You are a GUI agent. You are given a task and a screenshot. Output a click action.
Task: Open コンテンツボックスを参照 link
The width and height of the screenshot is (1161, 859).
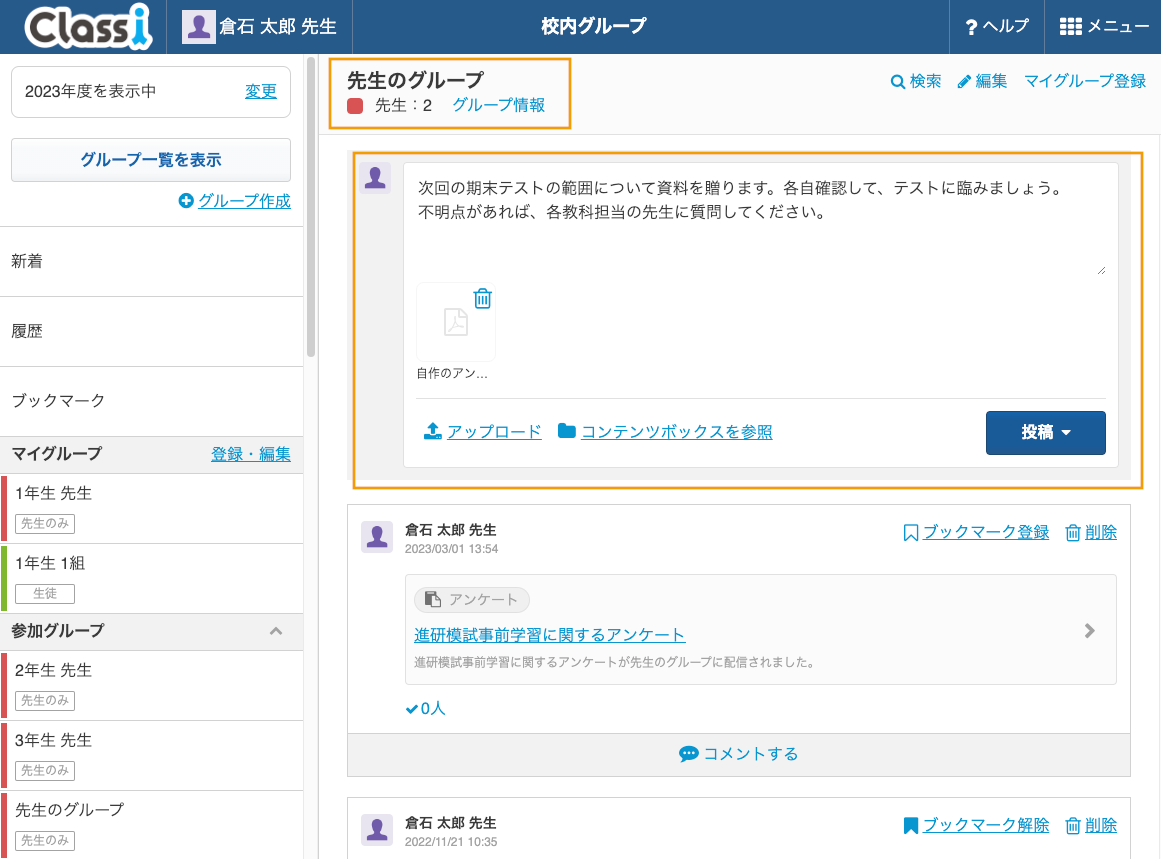(677, 432)
